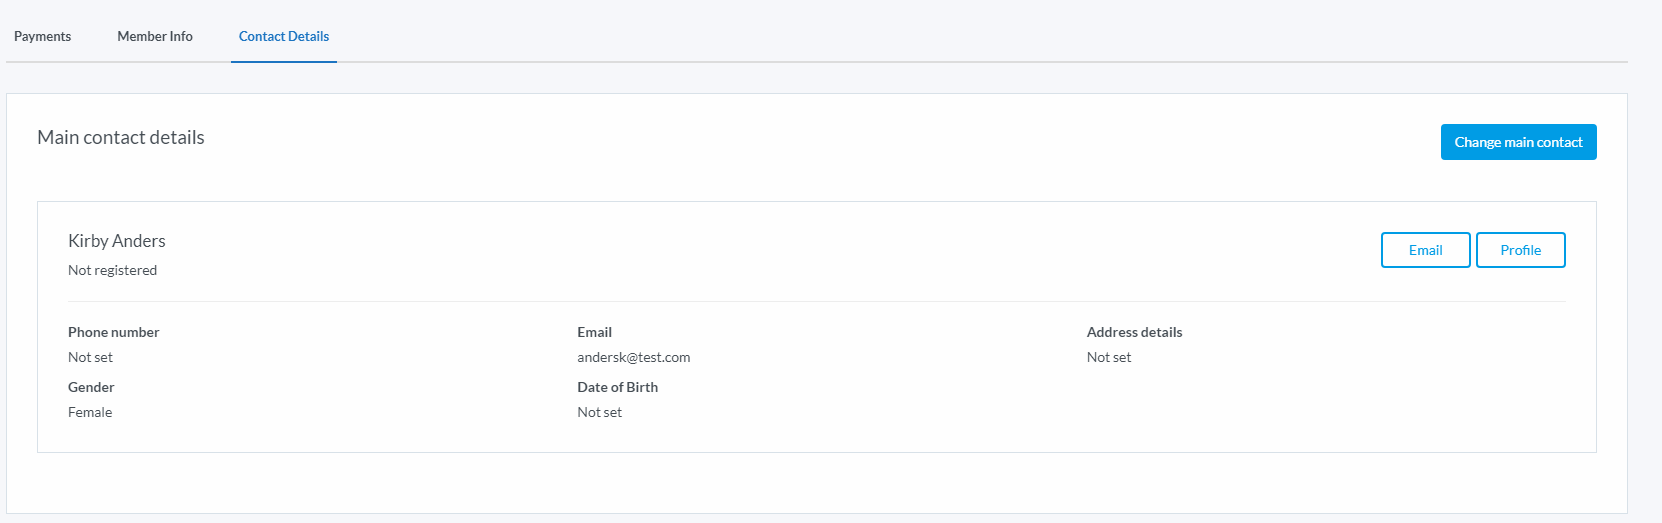The image size is (1662, 523).
Task: Click the bold Email field label
Action: [594, 332]
